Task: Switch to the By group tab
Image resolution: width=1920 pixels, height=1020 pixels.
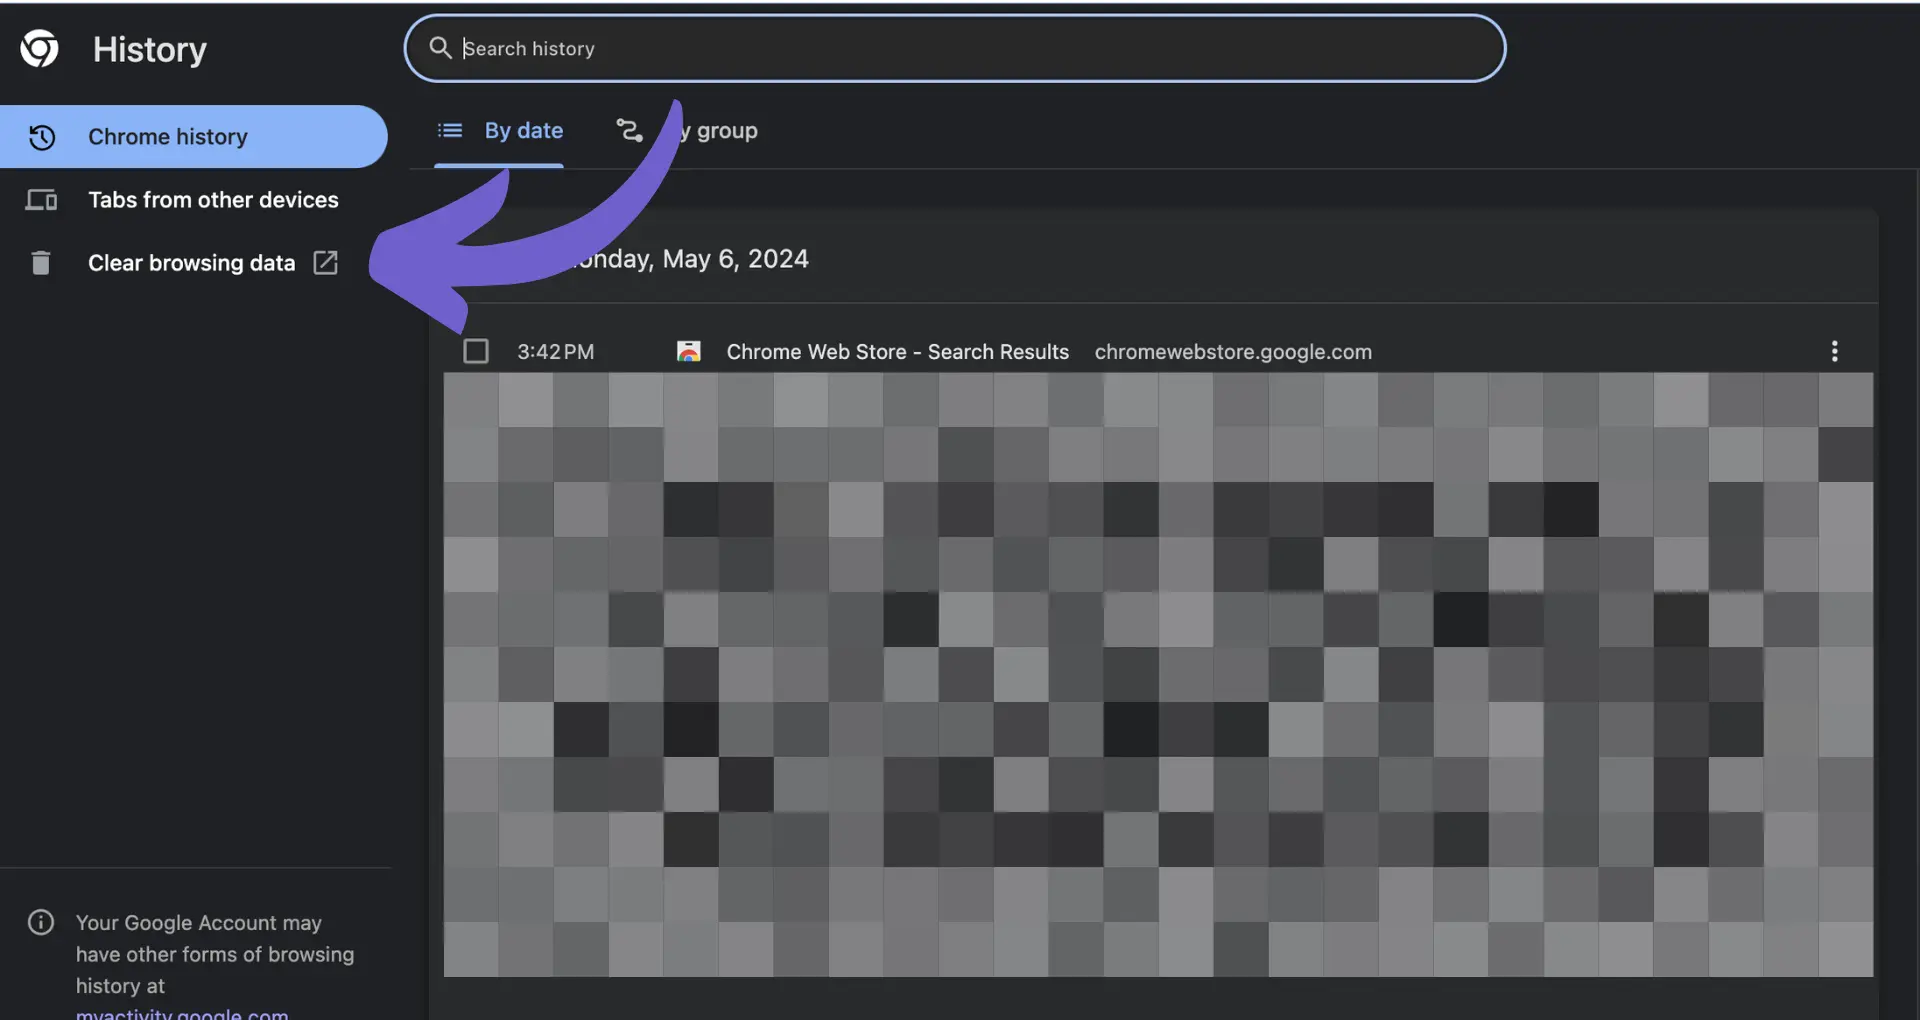Action: click(688, 131)
